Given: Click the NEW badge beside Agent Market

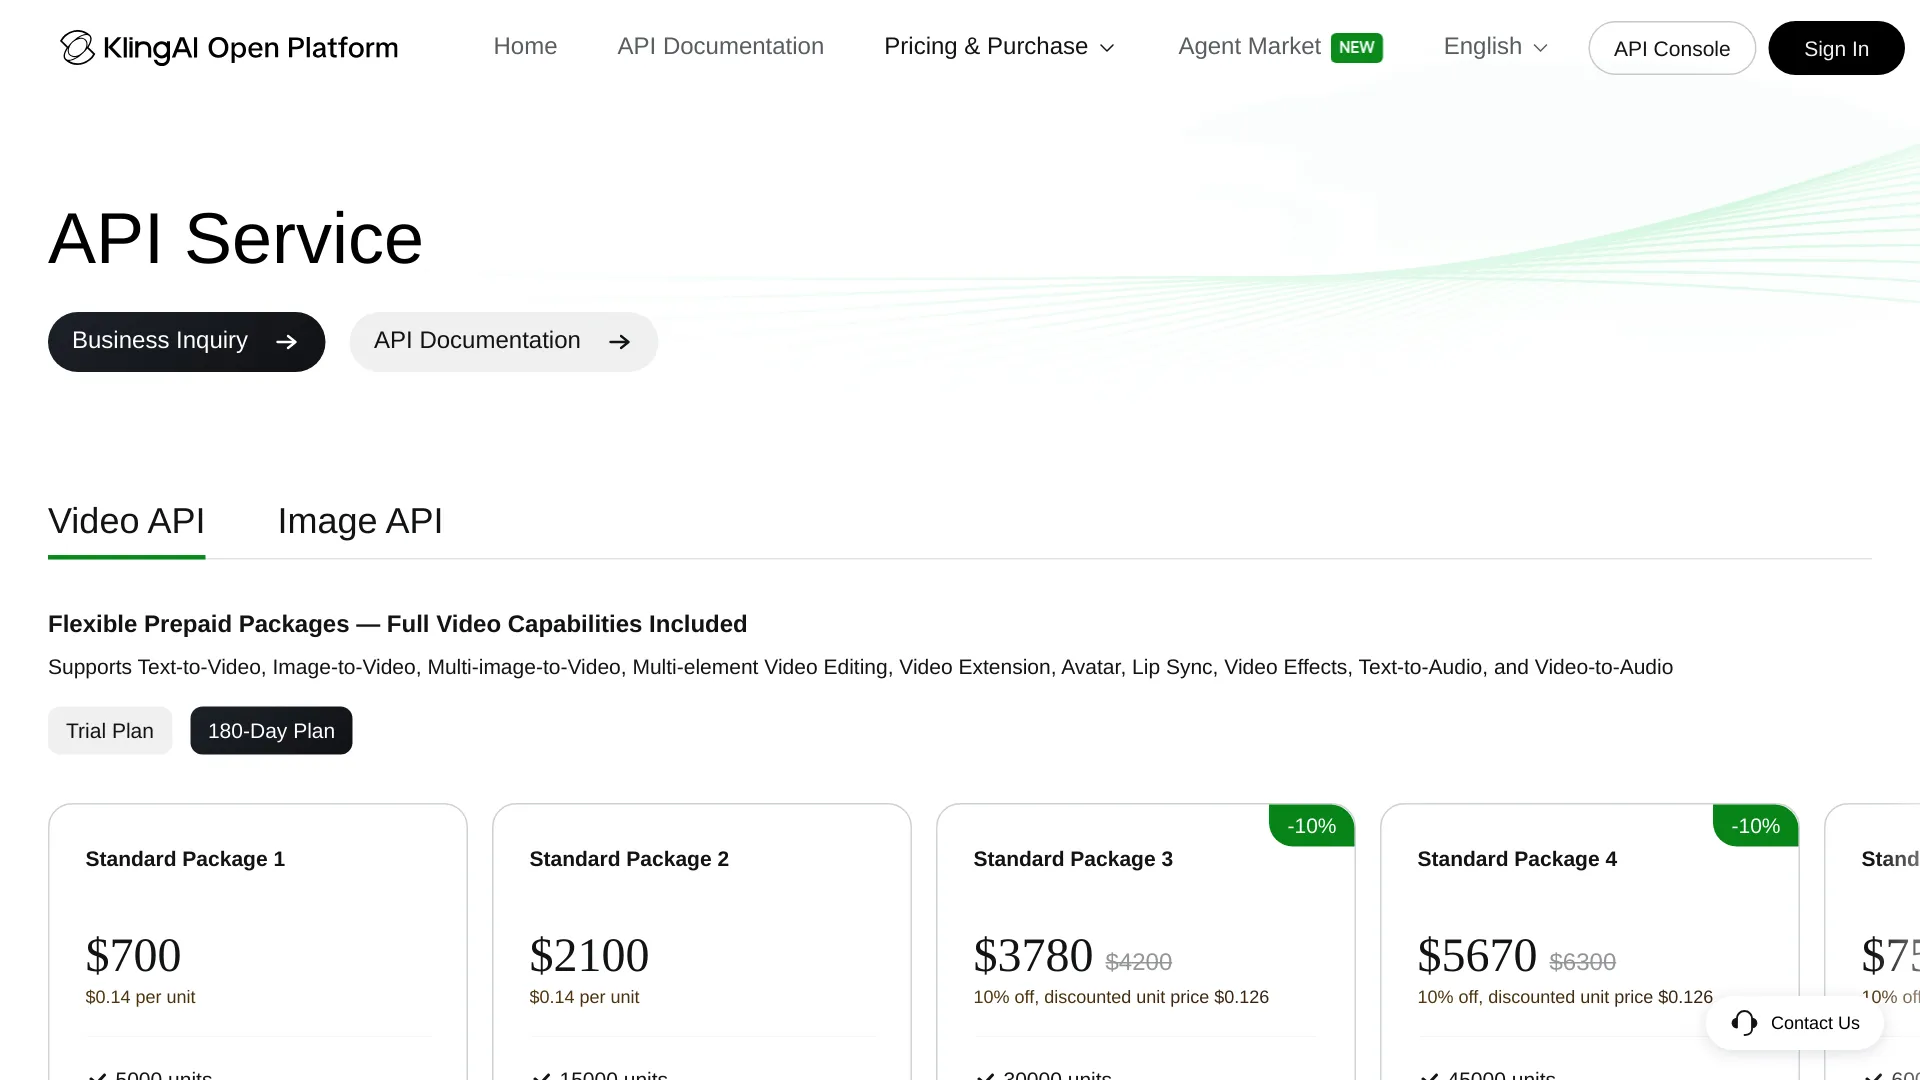Looking at the screenshot, I should coord(1356,47).
